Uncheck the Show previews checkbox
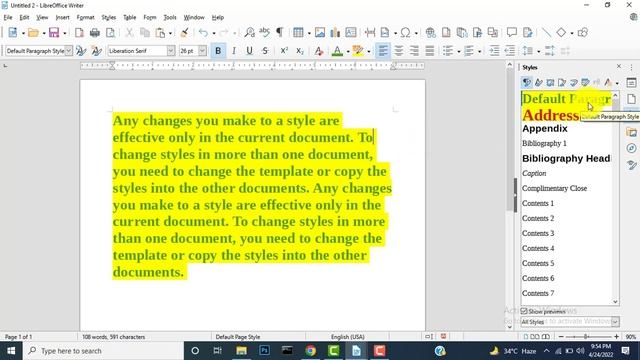 (524, 311)
